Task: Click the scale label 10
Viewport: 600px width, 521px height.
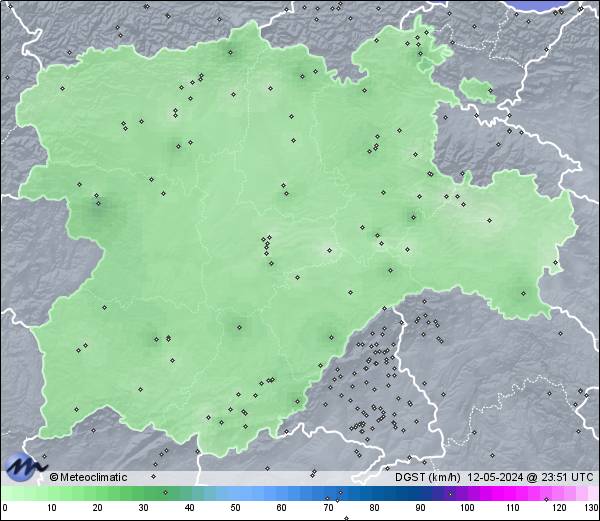Action: (x=52, y=508)
